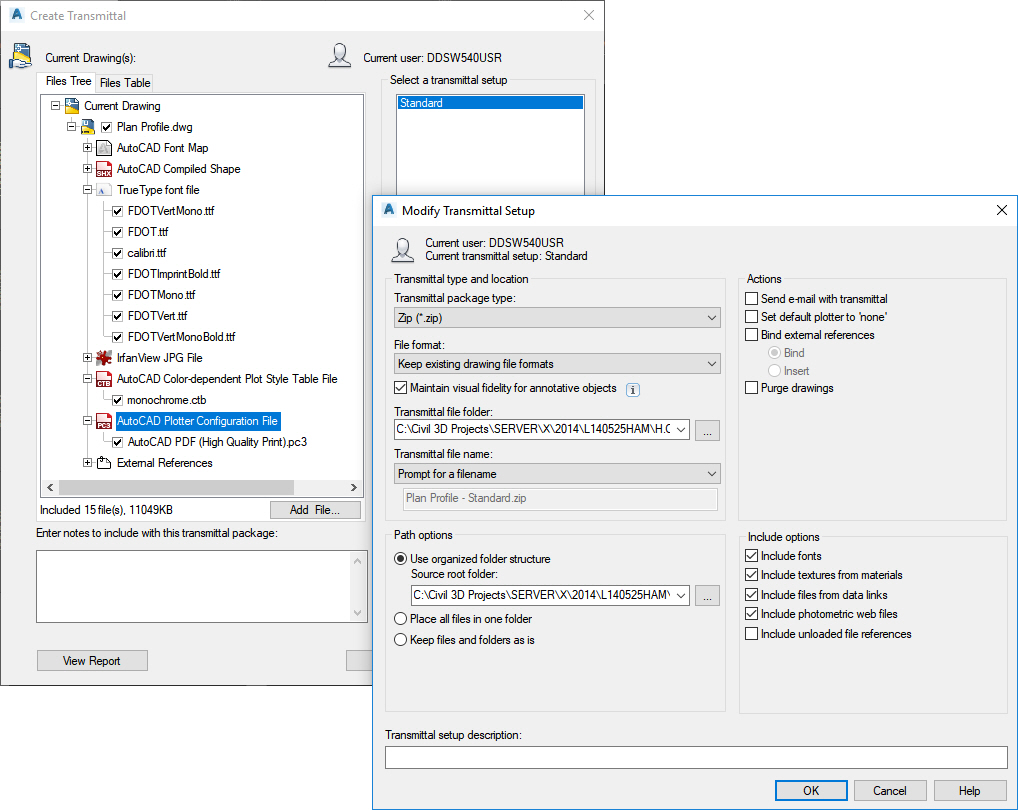Click View Report button

point(92,661)
